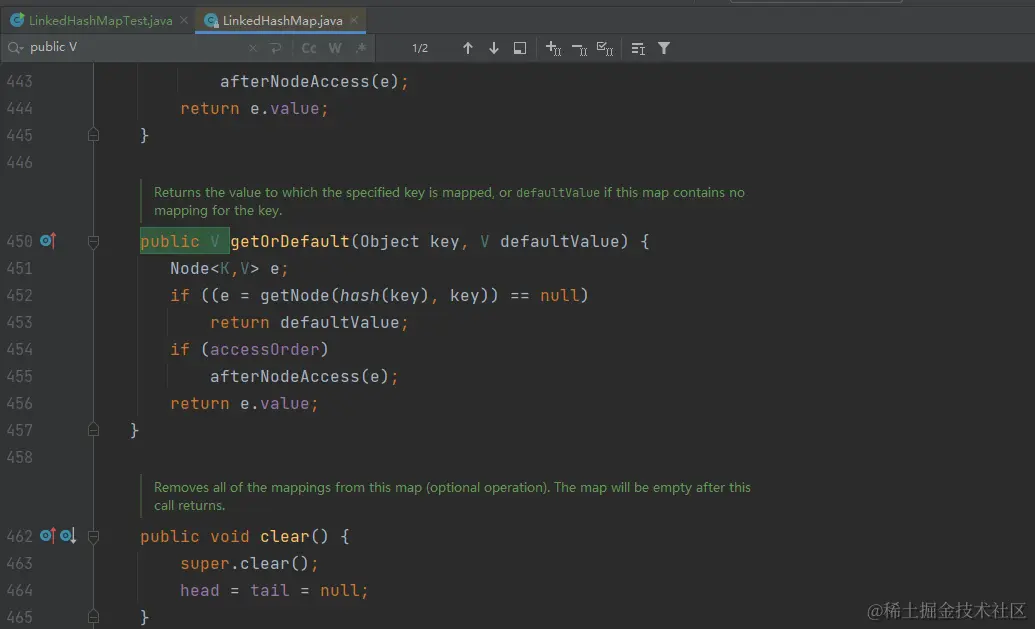1035x629 pixels.
Task: Add selection for next occurrence
Action: pos(553,48)
